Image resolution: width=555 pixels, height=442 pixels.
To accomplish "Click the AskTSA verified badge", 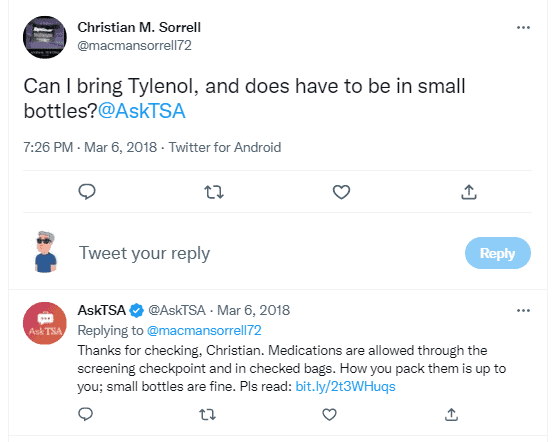I will (x=137, y=311).
